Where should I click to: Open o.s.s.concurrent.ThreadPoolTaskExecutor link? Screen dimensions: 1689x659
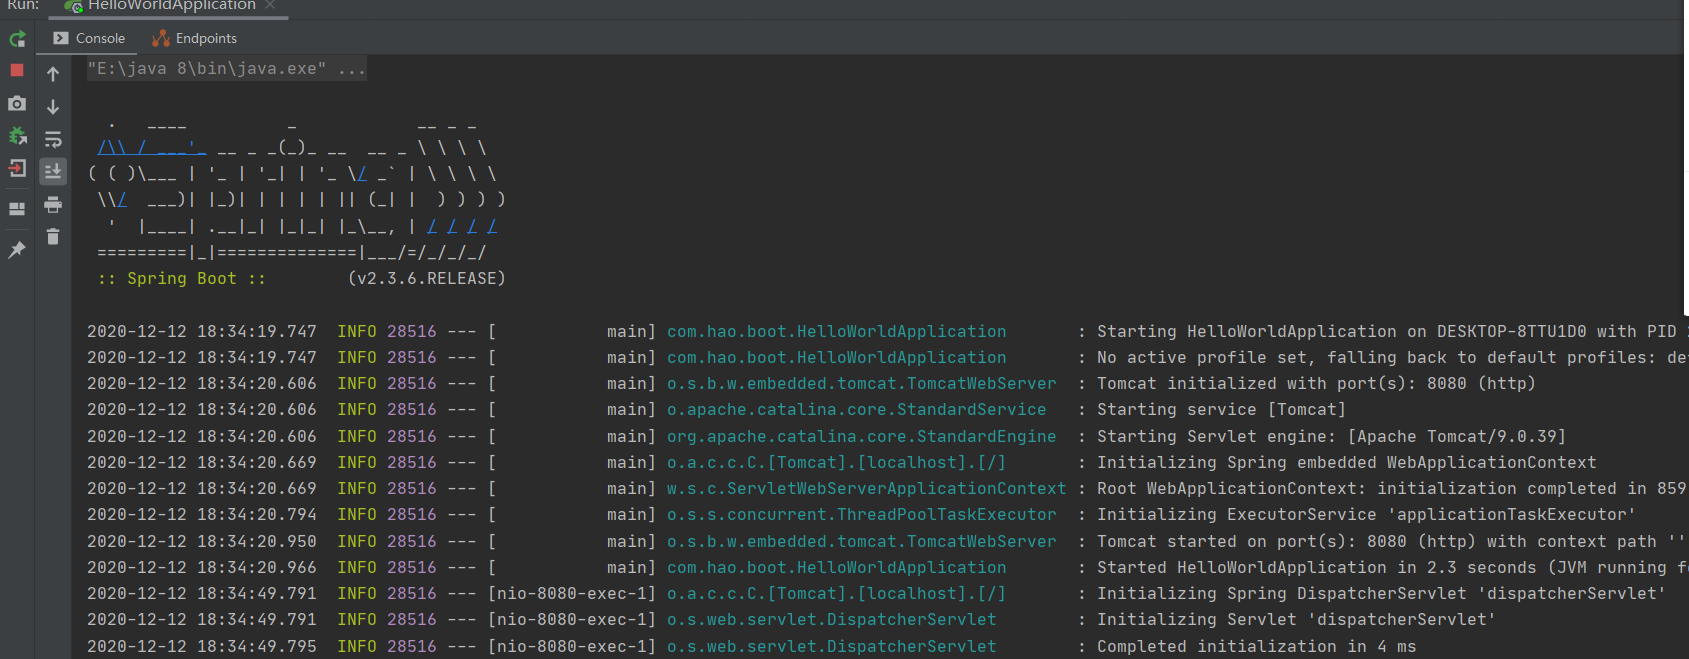862,514
